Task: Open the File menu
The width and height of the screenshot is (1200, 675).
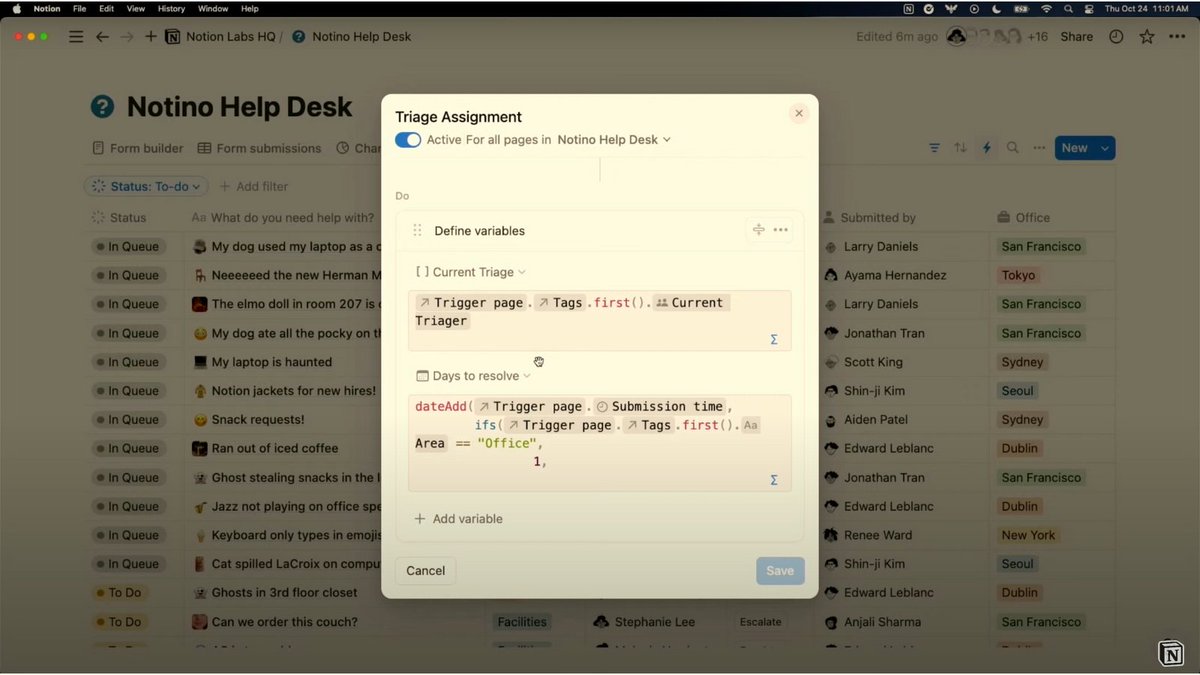Action: tap(79, 9)
